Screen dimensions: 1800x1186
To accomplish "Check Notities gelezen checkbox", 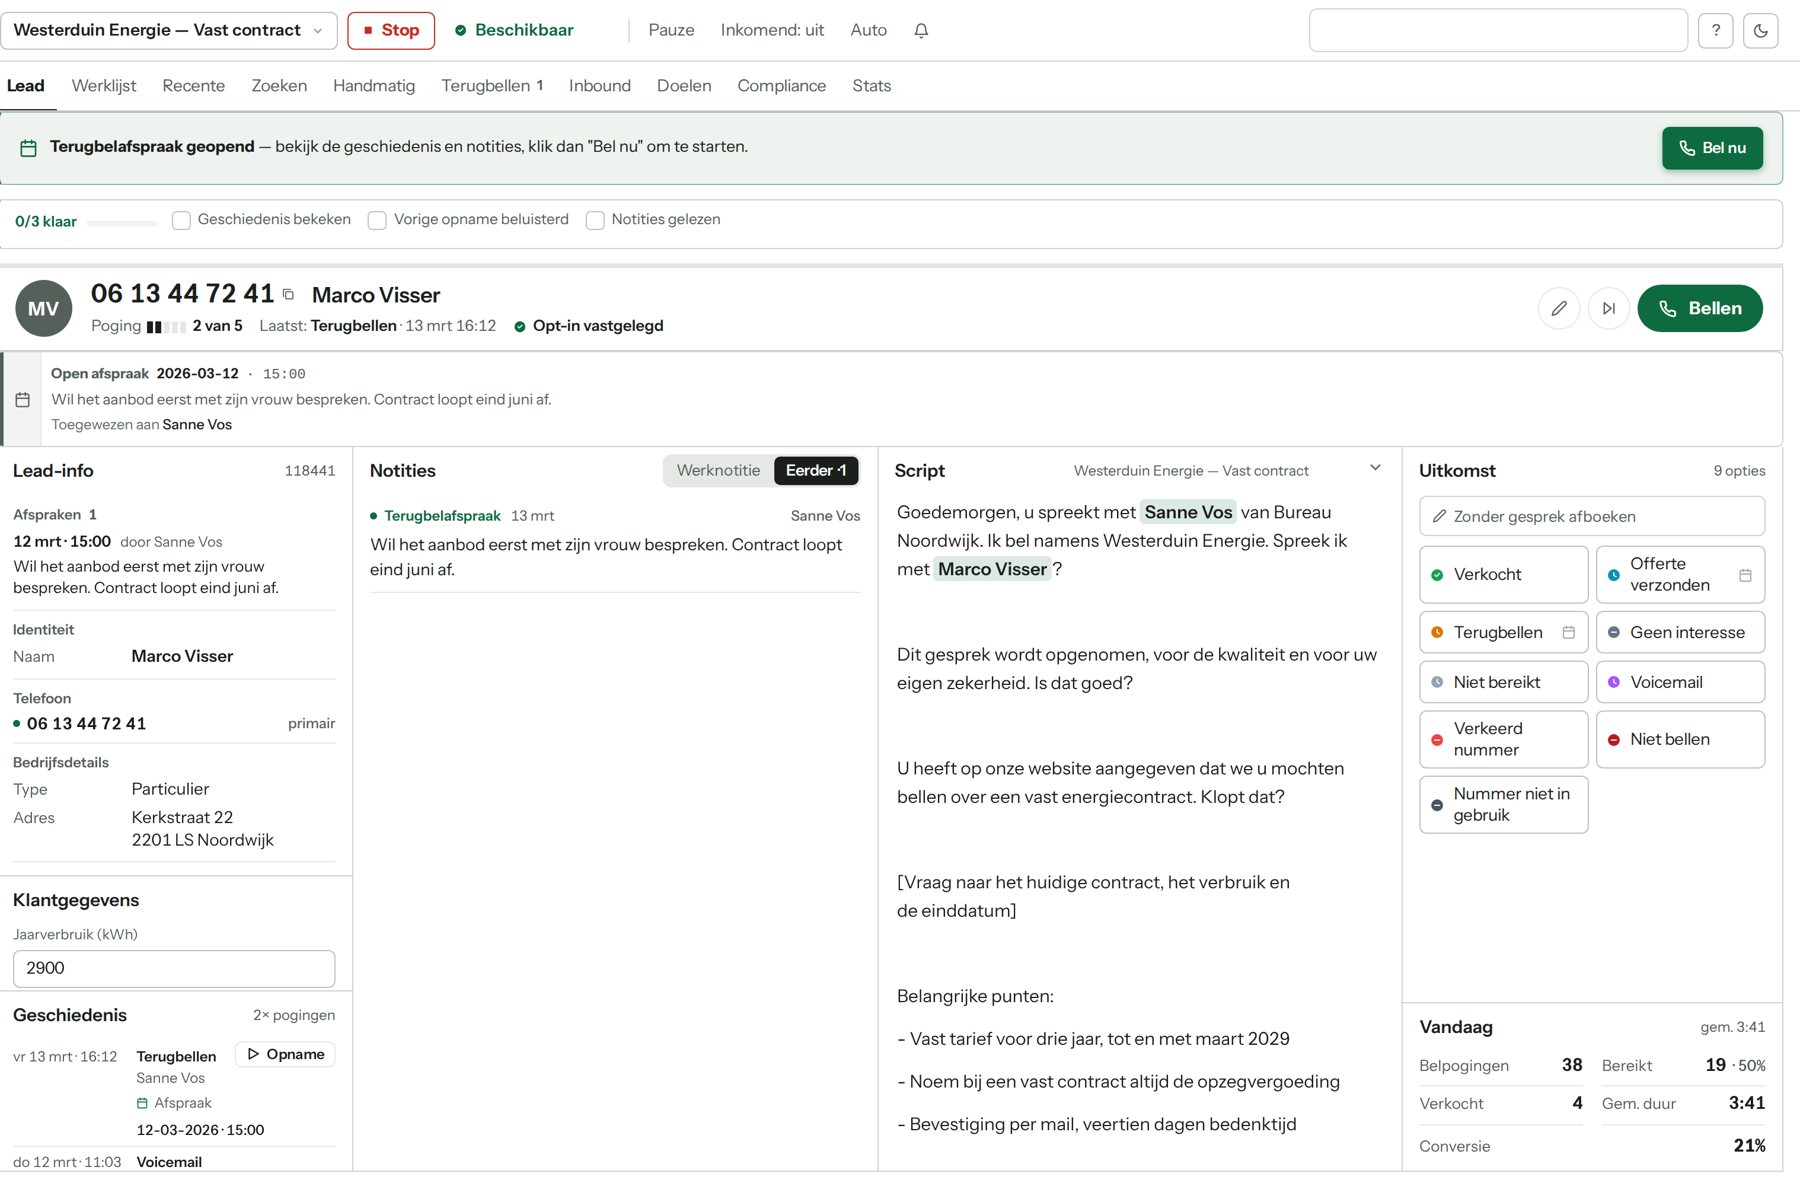I will click(595, 220).
